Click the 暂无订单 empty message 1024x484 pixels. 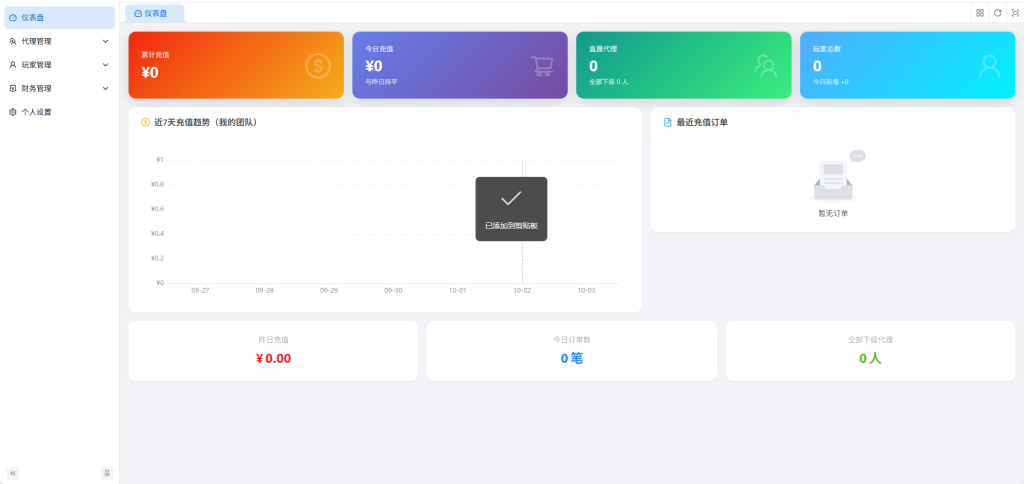coord(833,214)
